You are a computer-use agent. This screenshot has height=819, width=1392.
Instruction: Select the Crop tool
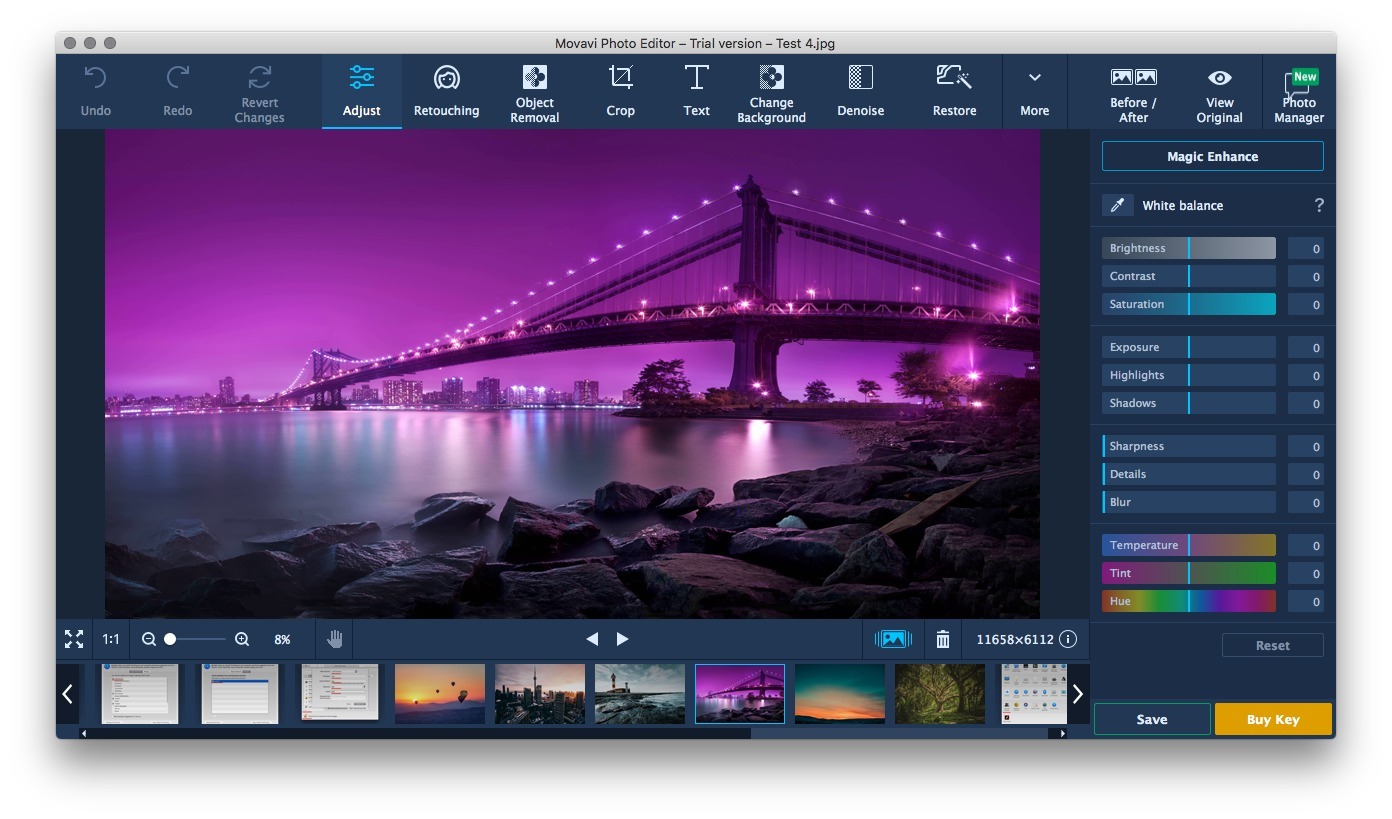[x=620, y=91]
